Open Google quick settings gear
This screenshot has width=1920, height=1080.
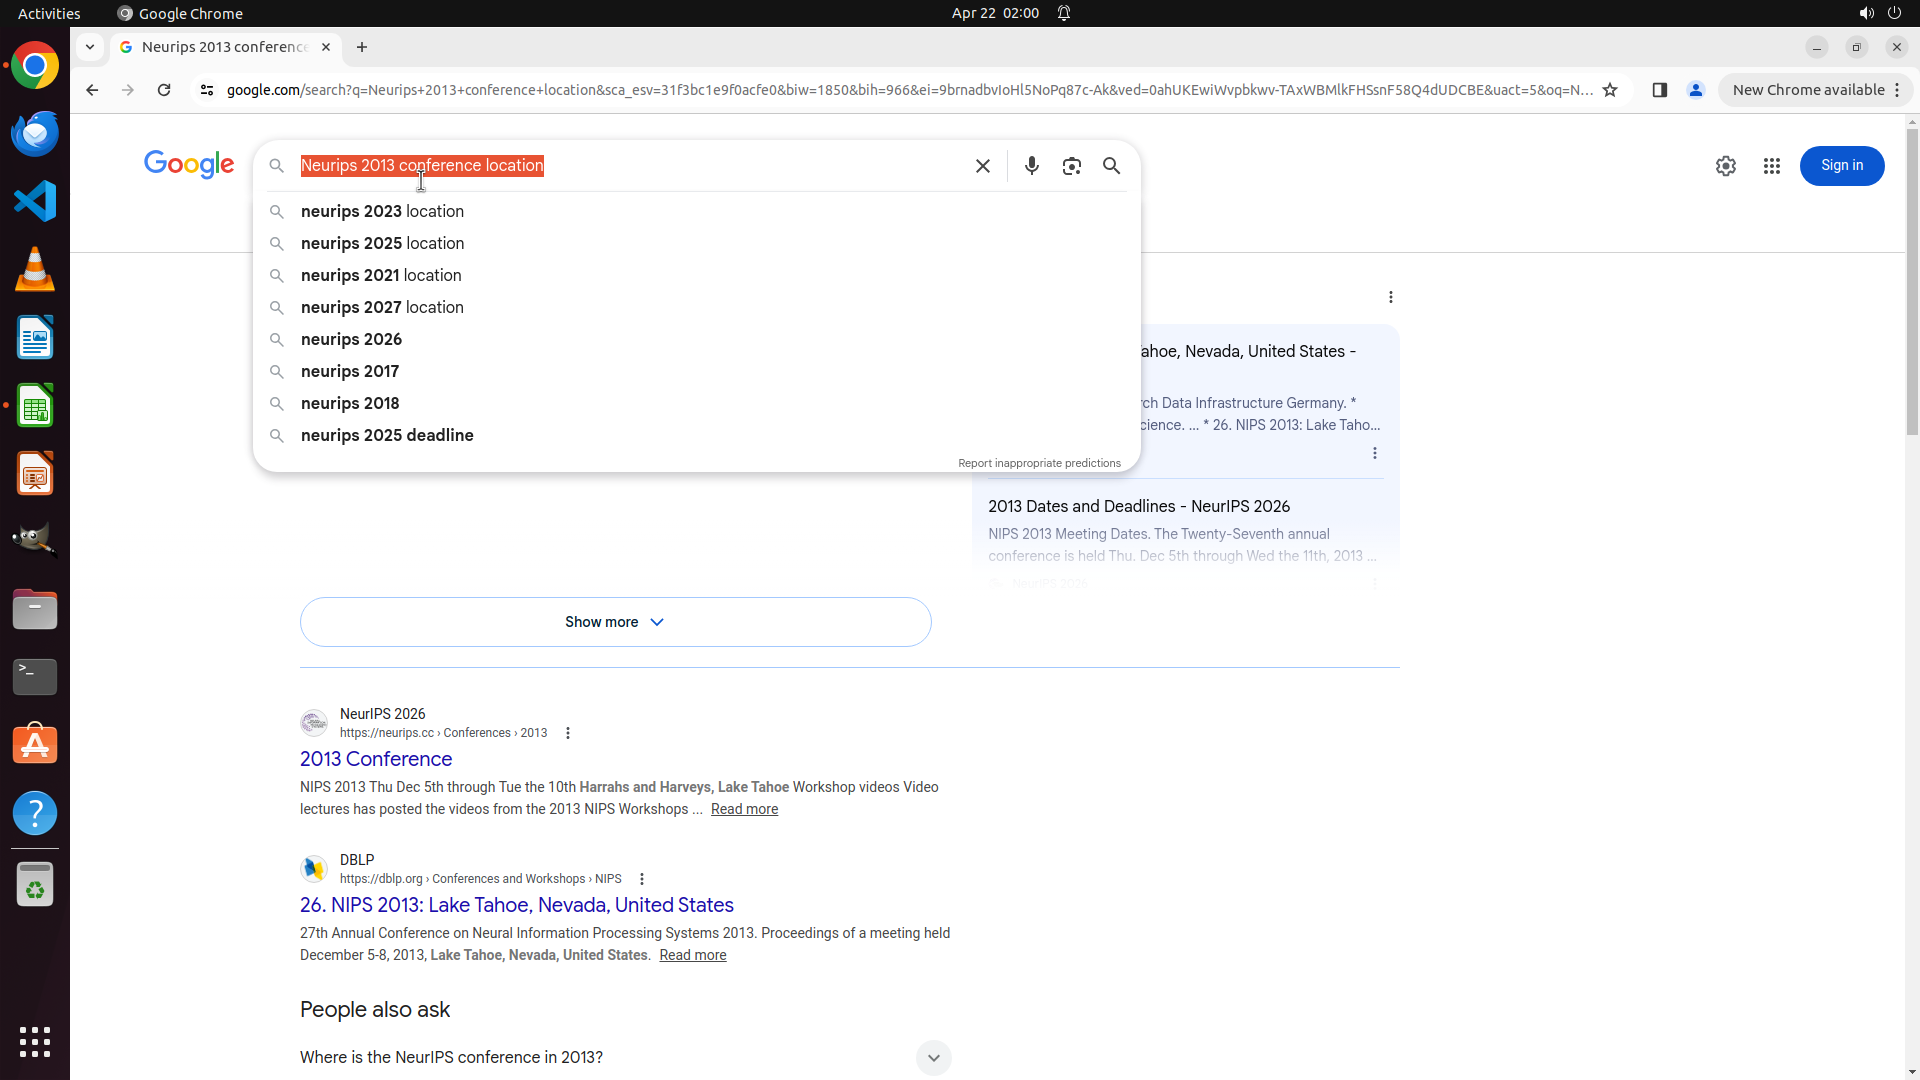[x=1725, y=166]
